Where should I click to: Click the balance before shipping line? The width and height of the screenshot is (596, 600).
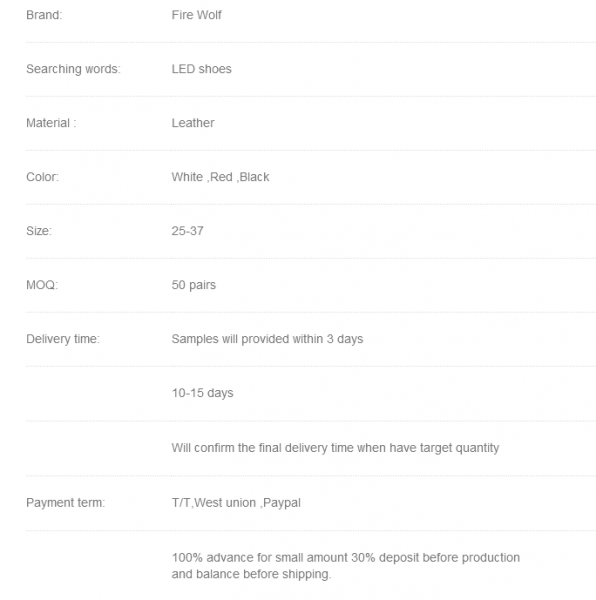[251, 574]
